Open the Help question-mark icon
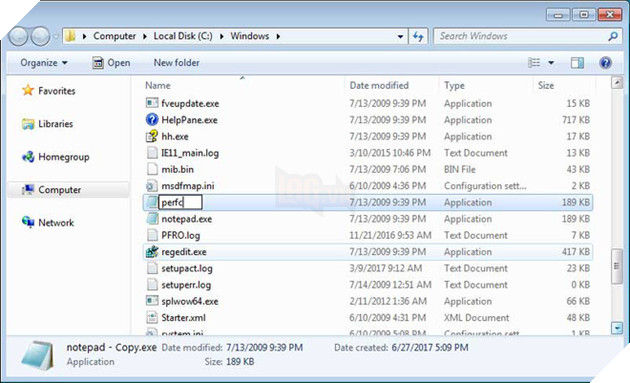Screen dimensions: 630x383 coord(605,63)
